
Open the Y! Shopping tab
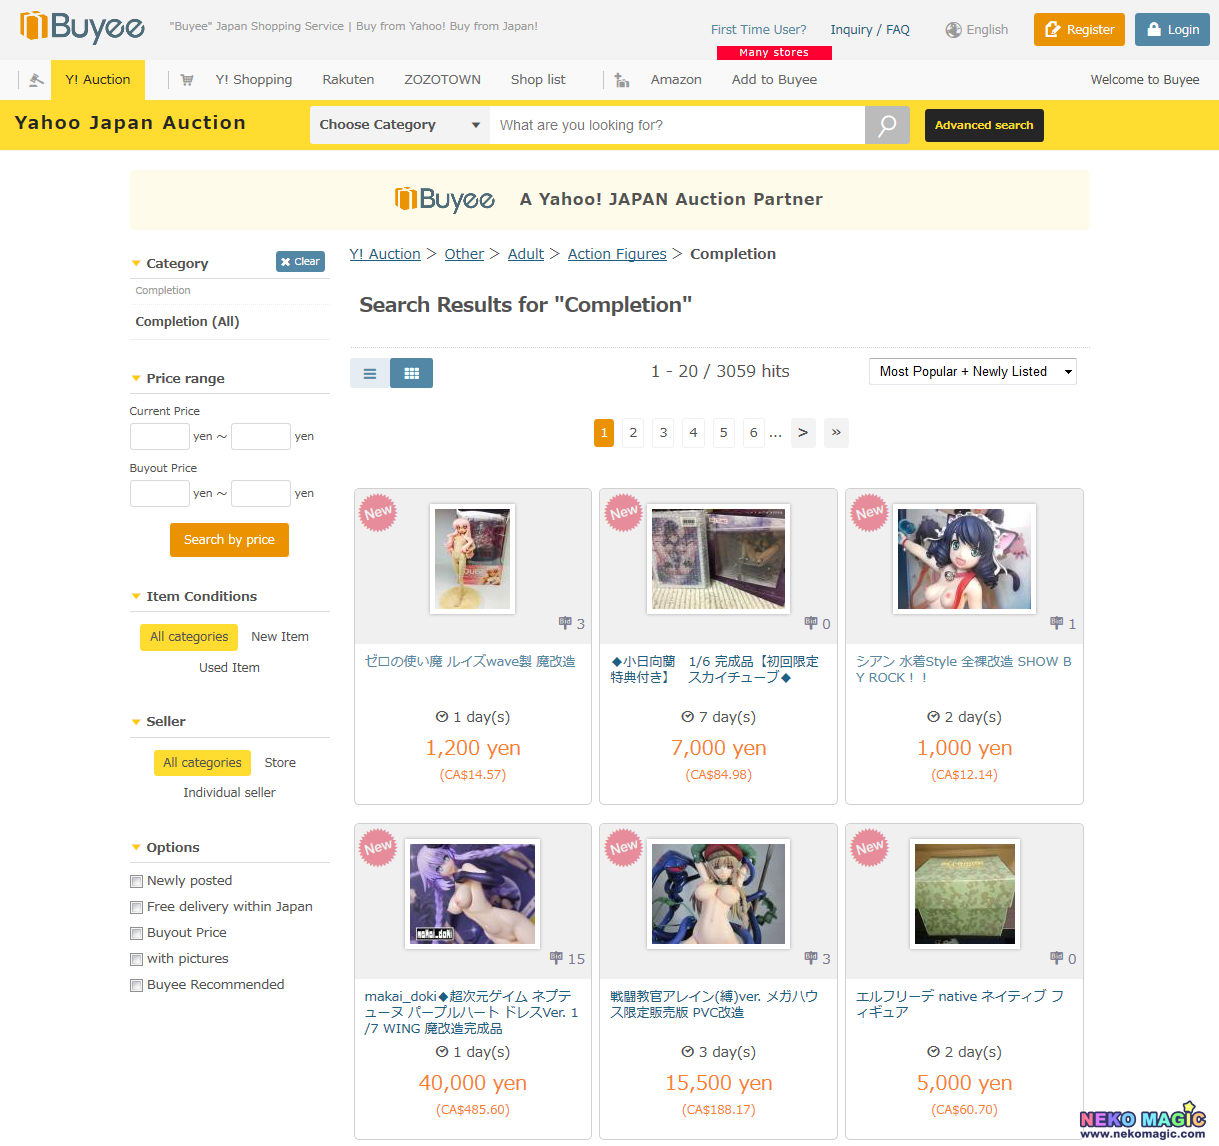[254, 80]
